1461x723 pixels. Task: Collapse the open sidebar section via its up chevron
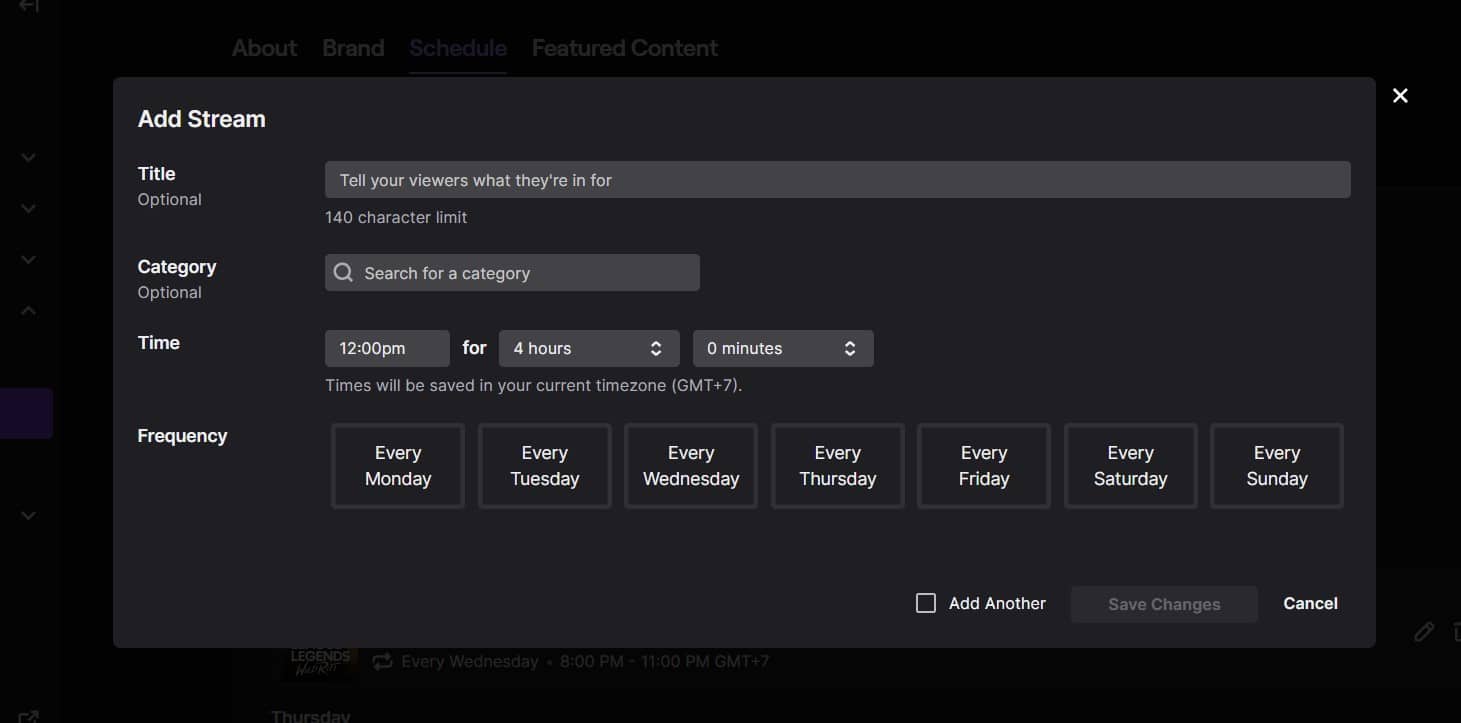(28, 309)
